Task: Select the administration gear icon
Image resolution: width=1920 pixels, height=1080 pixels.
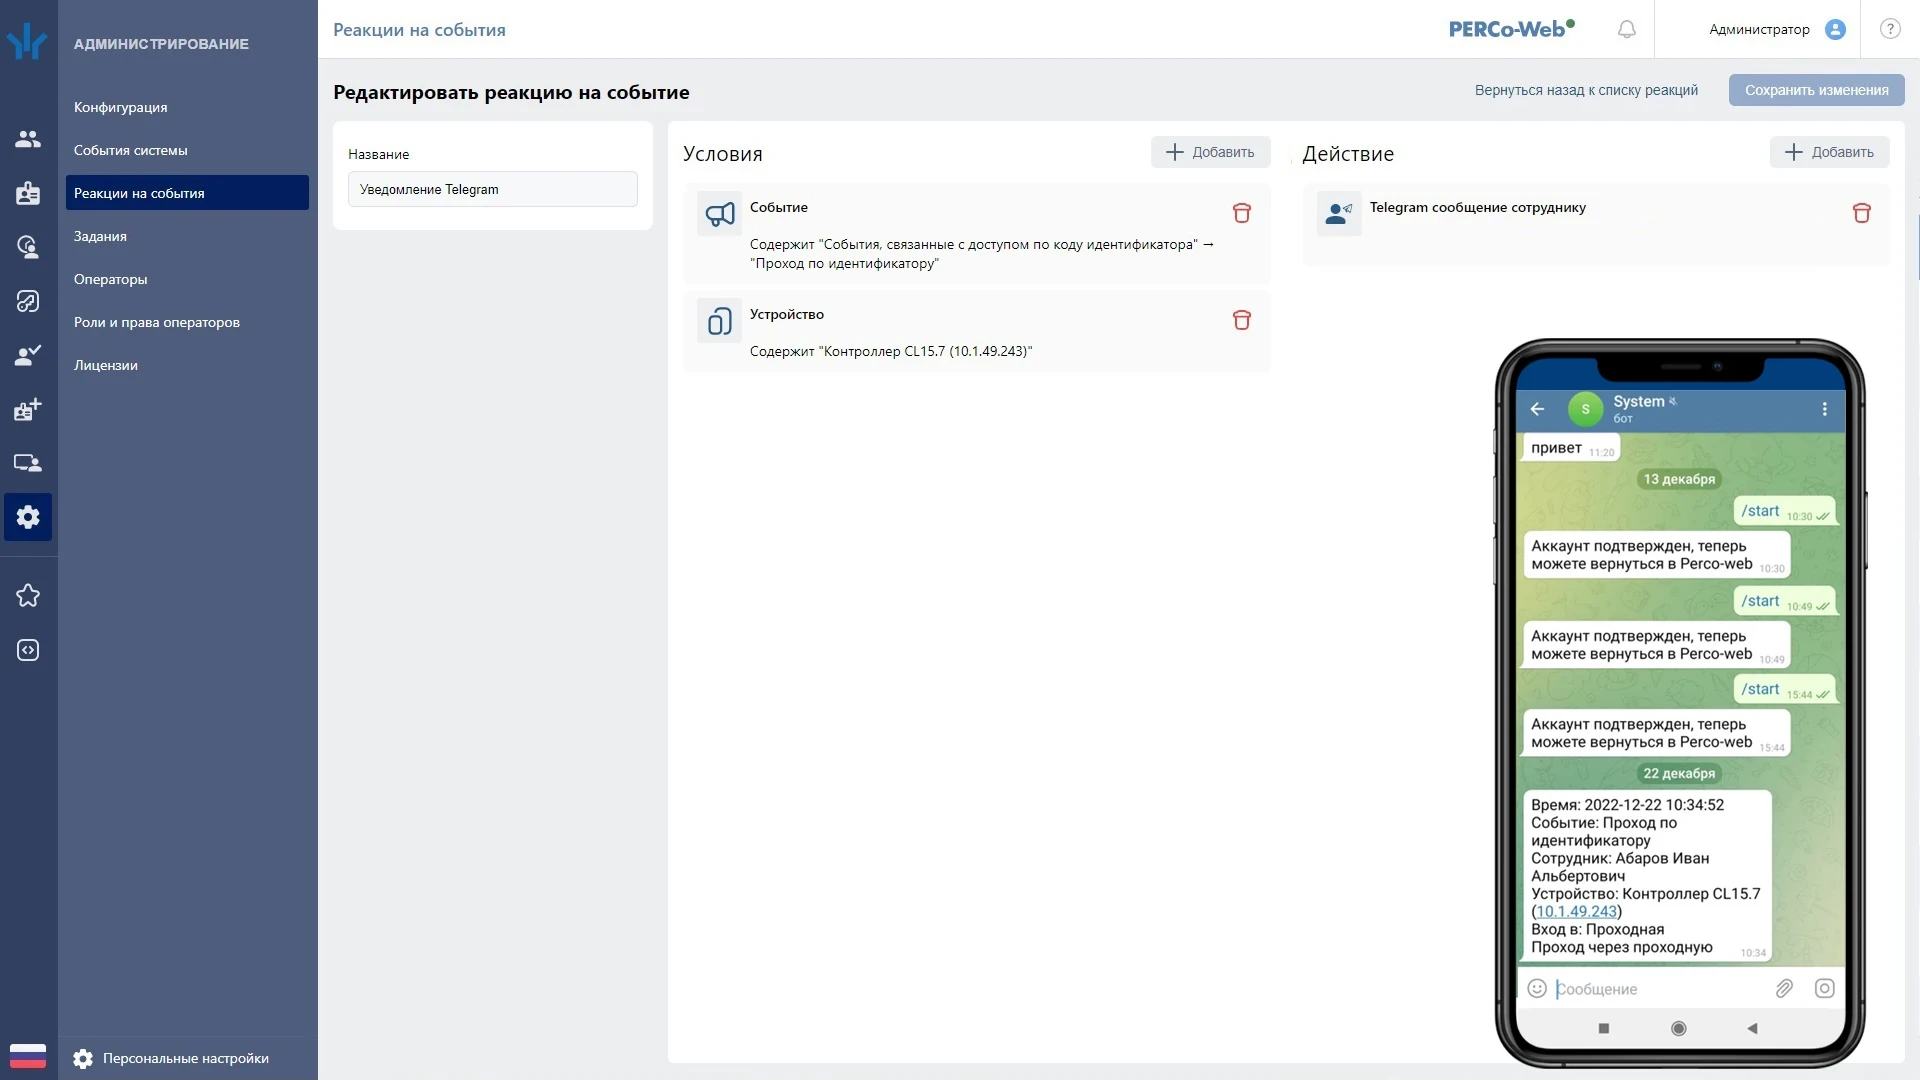Action: 28,517
